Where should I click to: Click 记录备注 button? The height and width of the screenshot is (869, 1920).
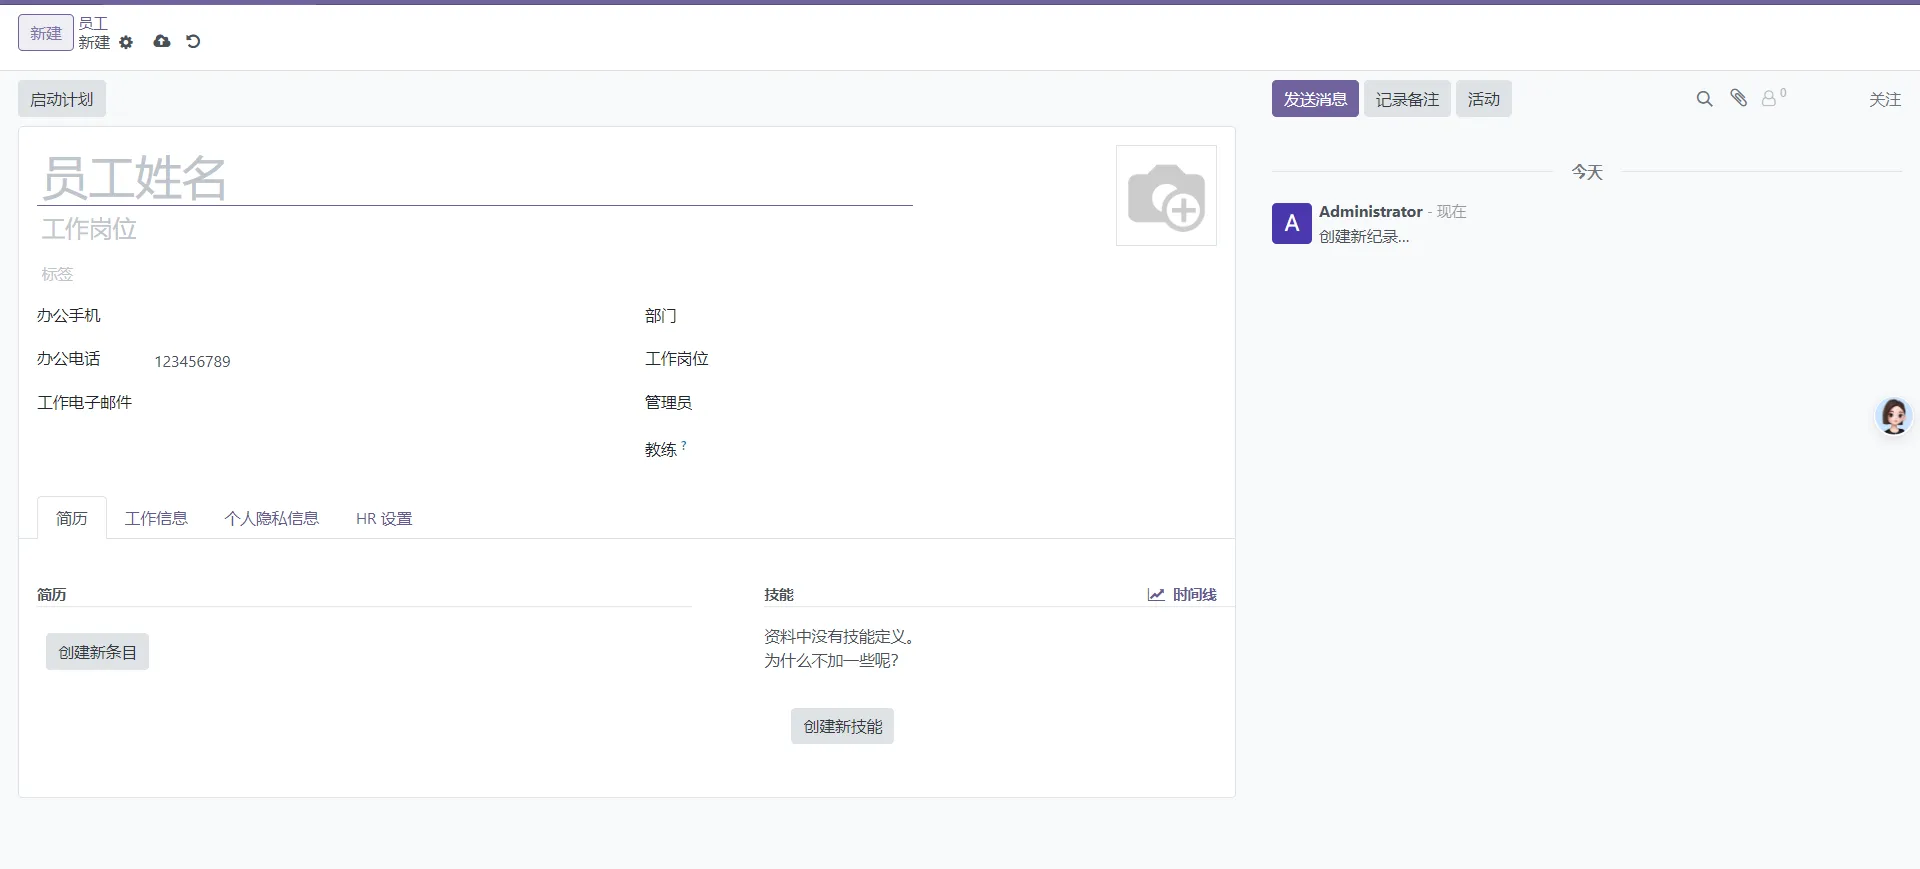pyautogui.click(x=1407, y=99)
